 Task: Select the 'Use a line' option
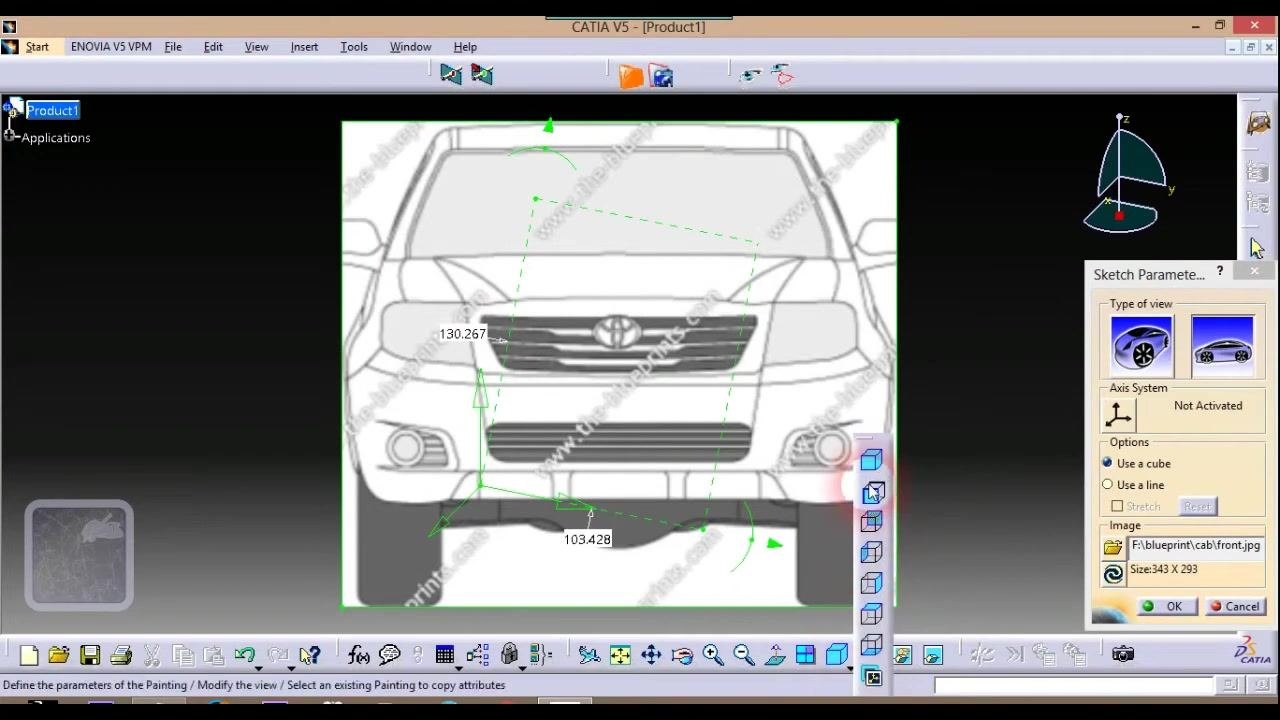tap(1107, 485)
